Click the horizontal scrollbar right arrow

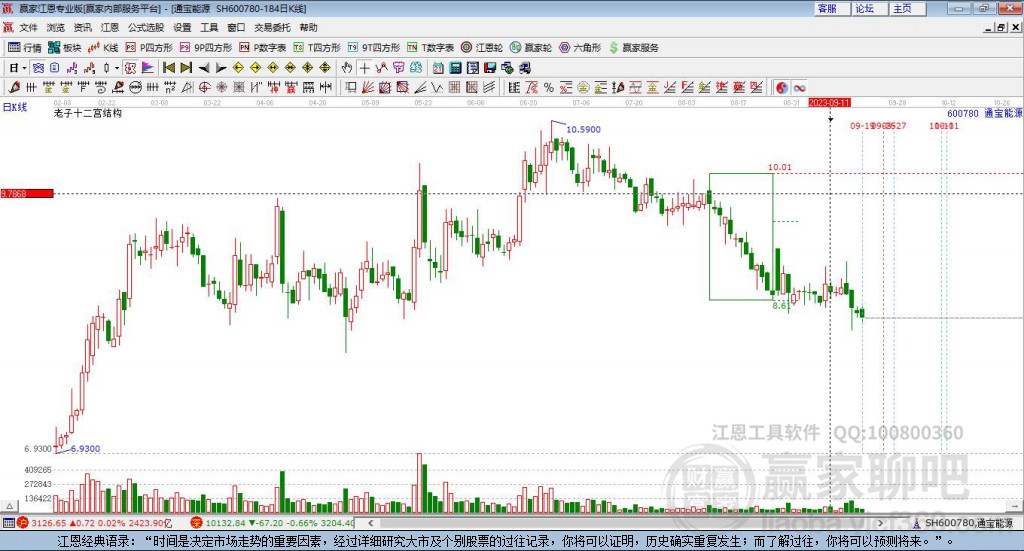pyautogui.click(x=880, y=523)
